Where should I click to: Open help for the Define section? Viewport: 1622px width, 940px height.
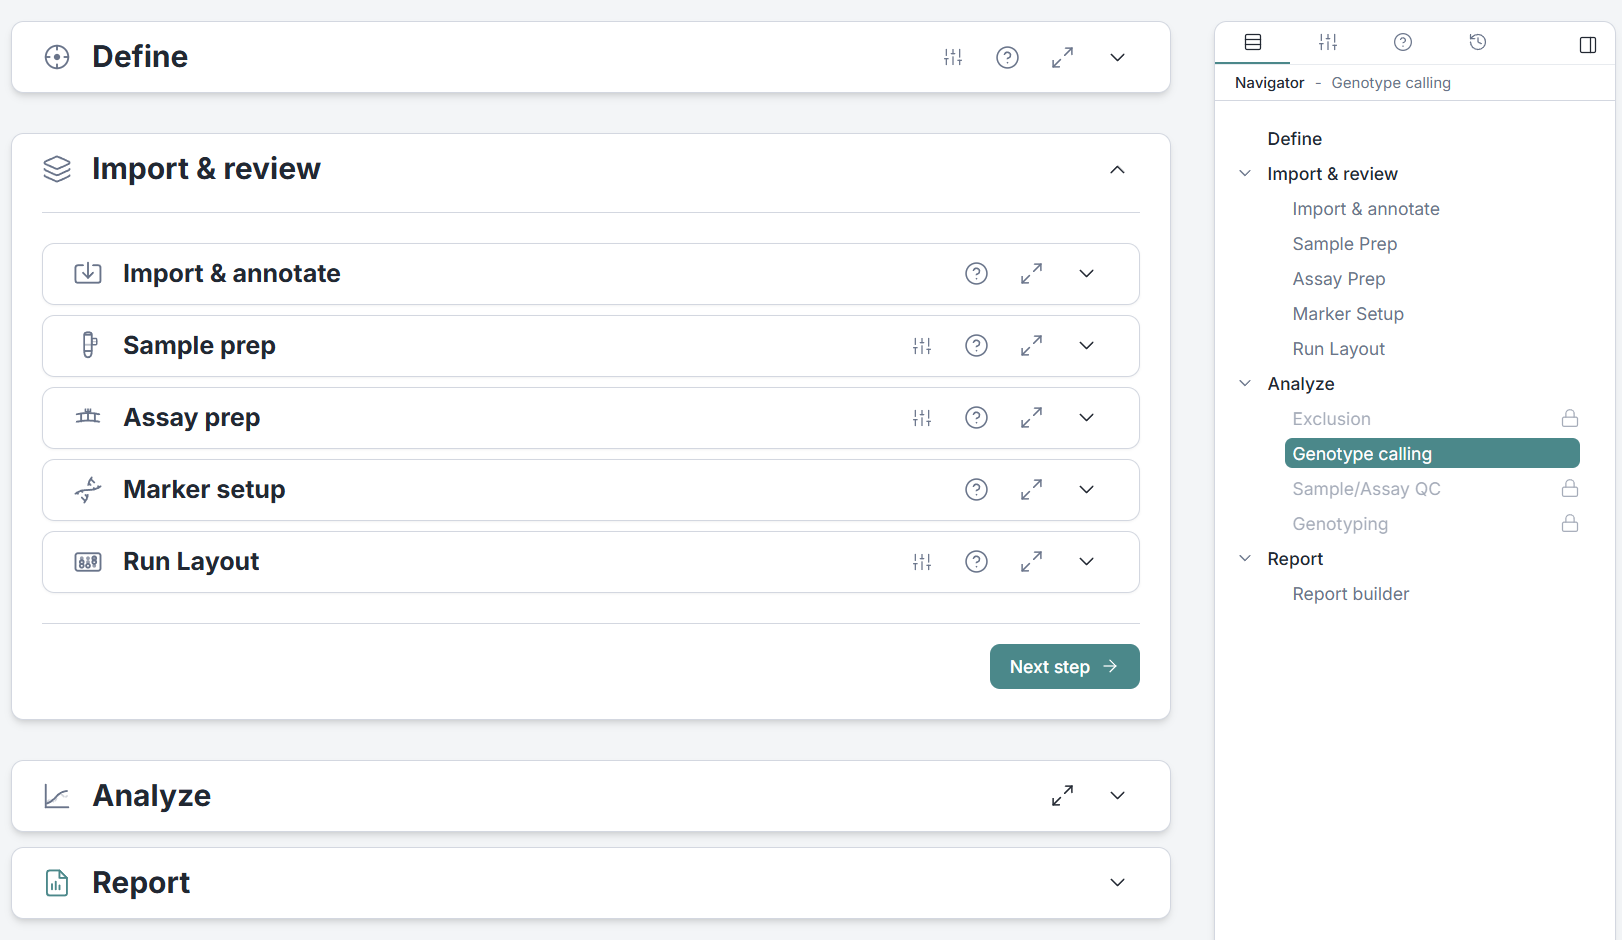pos(1007,57)
